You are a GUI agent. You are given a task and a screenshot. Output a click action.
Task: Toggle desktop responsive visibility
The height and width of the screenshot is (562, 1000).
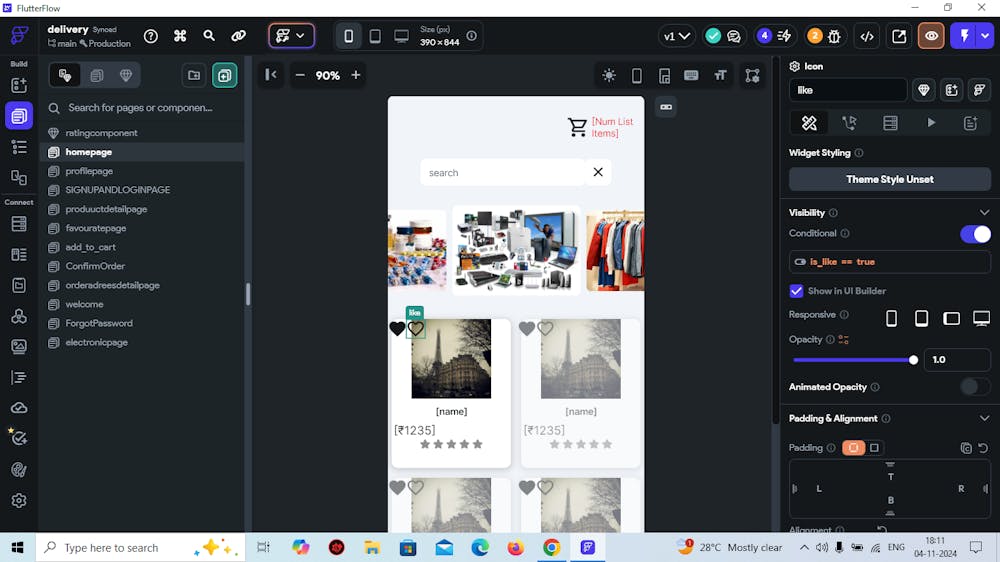[981, 318]
